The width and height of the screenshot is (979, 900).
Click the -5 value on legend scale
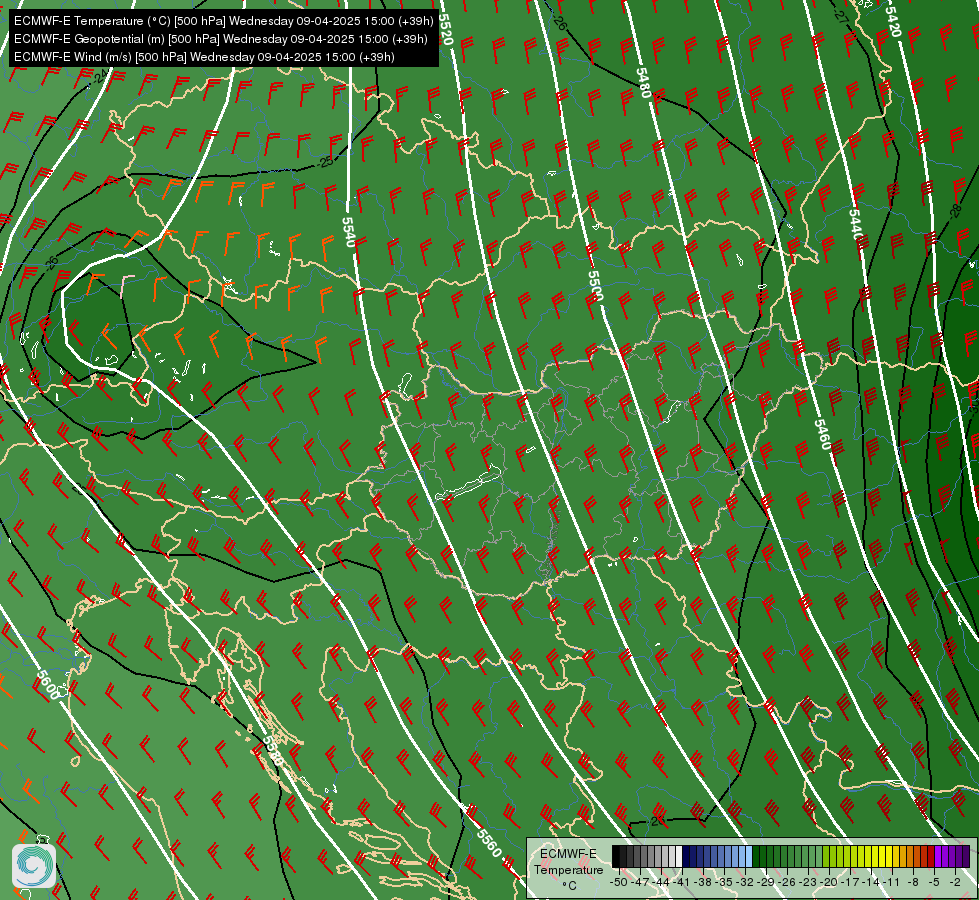[934, 882]
